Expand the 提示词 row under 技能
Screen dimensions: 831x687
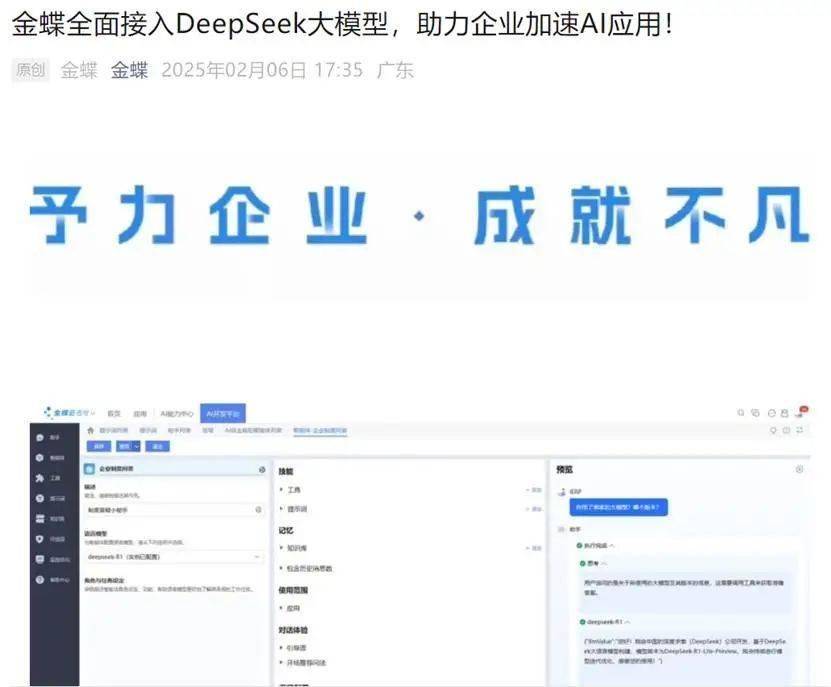tap(294, 509)
